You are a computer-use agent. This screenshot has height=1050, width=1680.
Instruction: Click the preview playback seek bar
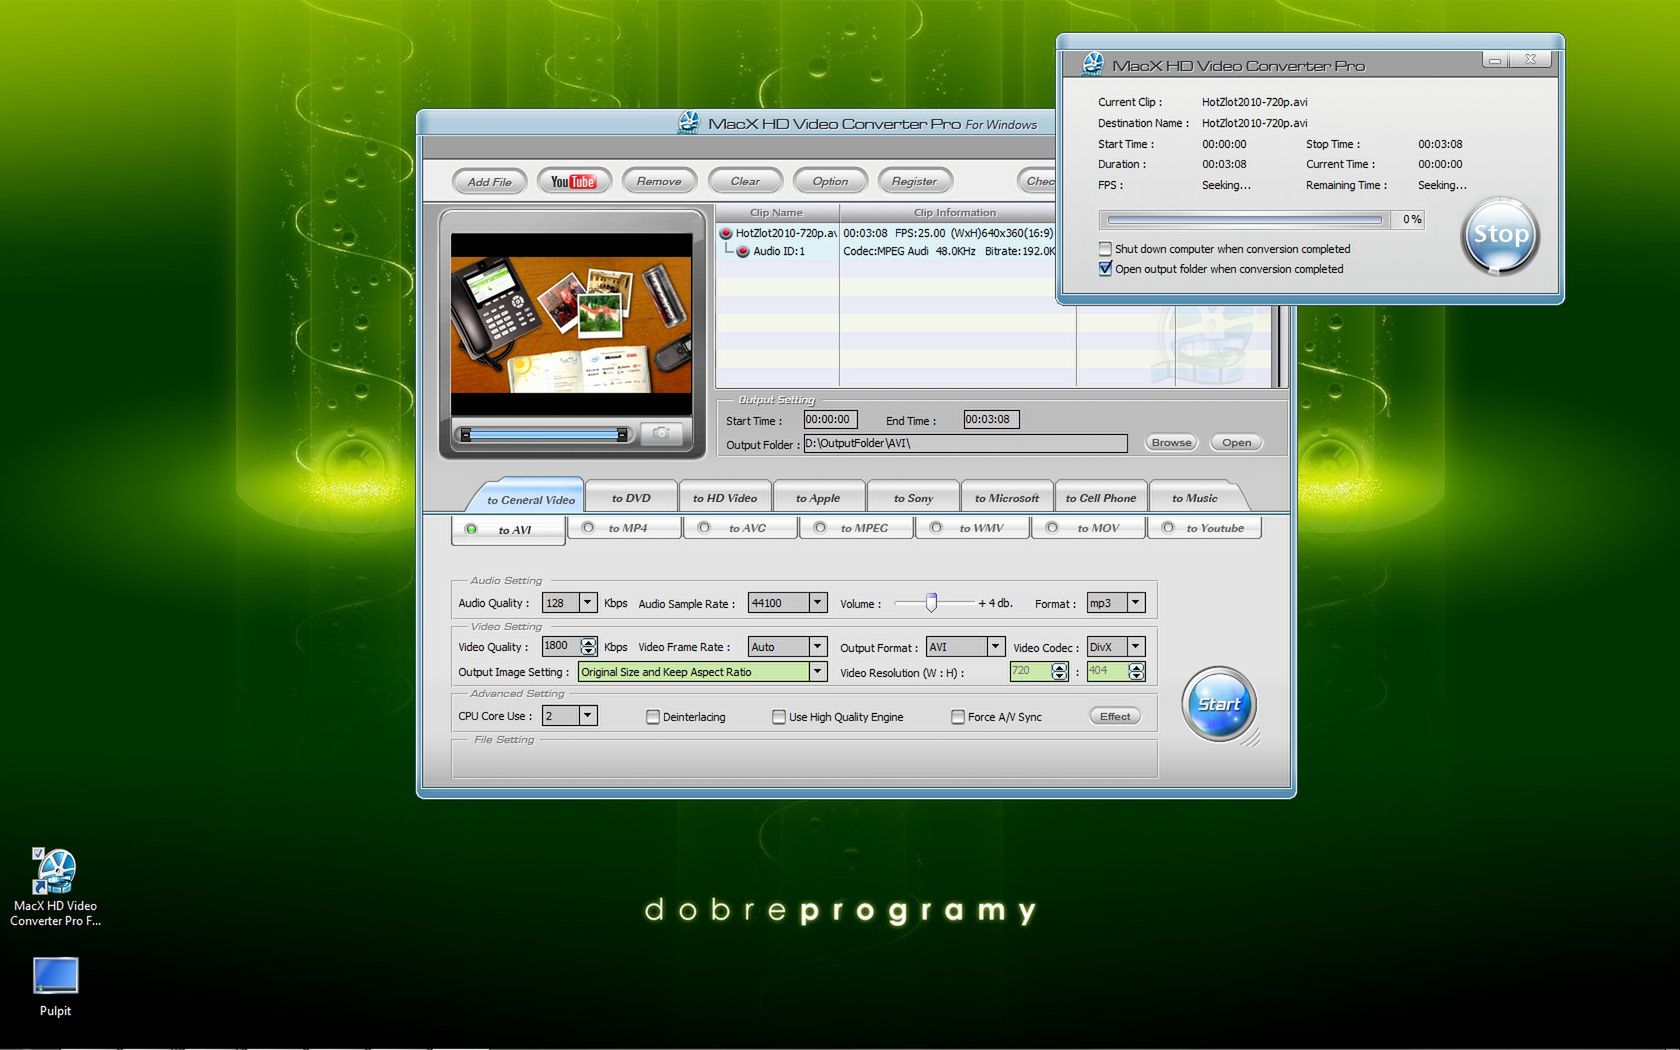pyautogui.click(x=543, y=434)
